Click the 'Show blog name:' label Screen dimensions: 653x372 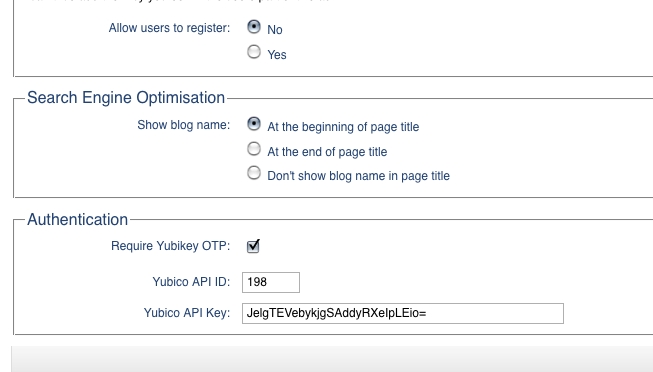coord(184,125)
